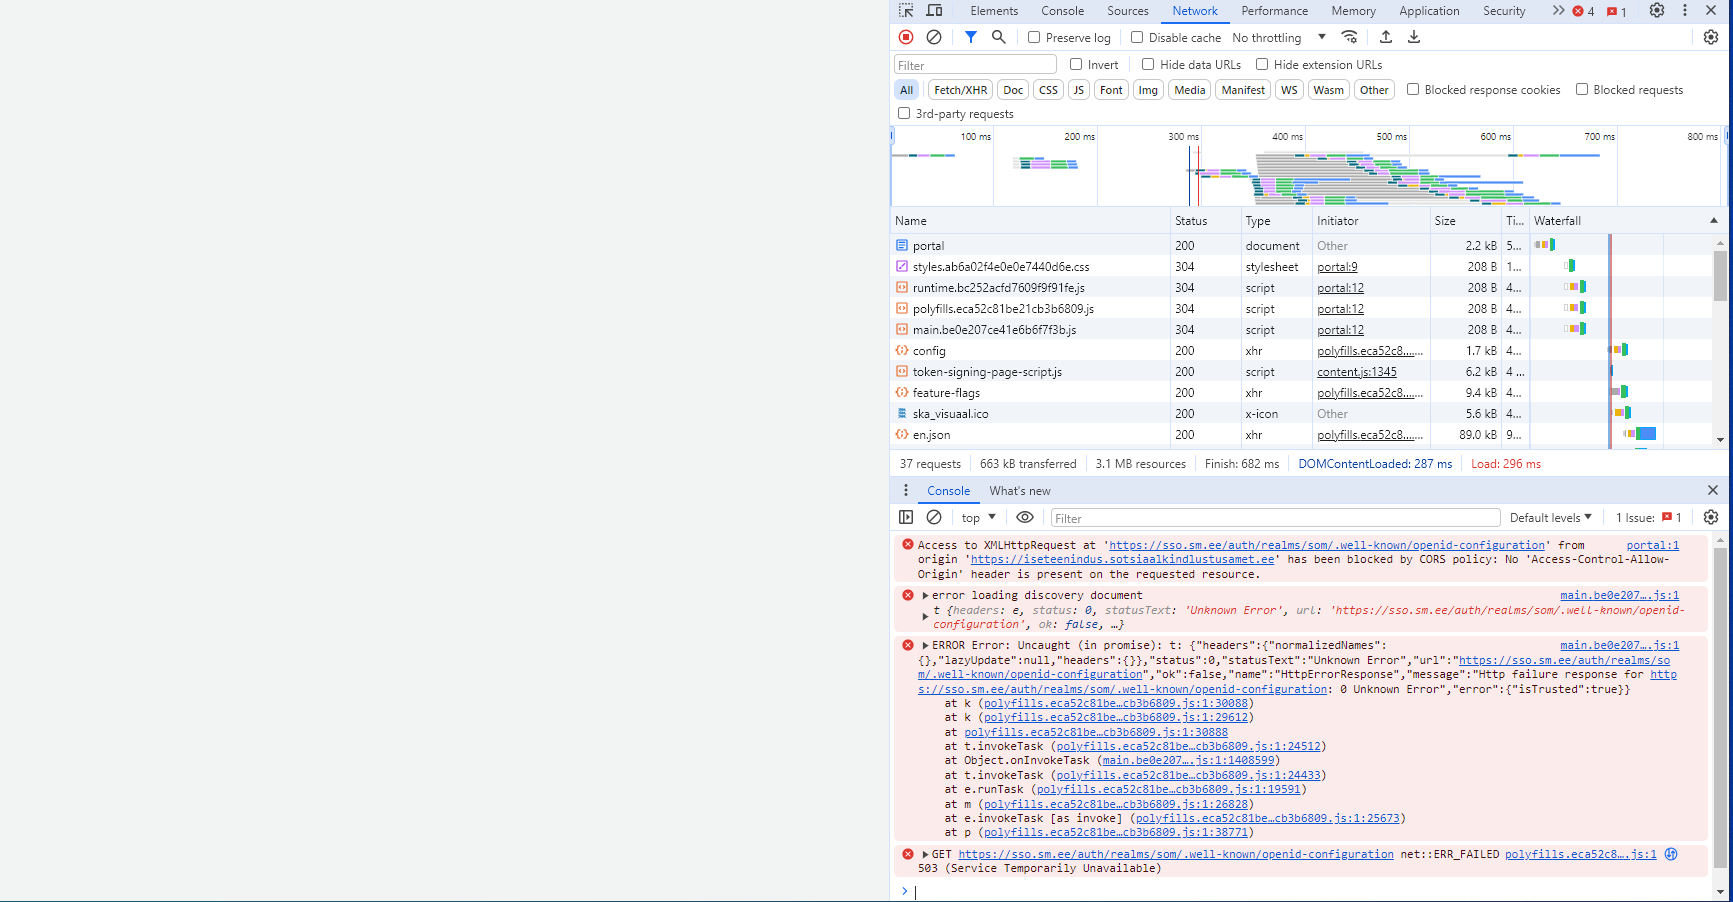This screenshot has width=1733, height=902.
Task: Show more DevTools tabs chevron
Action: point(1558,10)
